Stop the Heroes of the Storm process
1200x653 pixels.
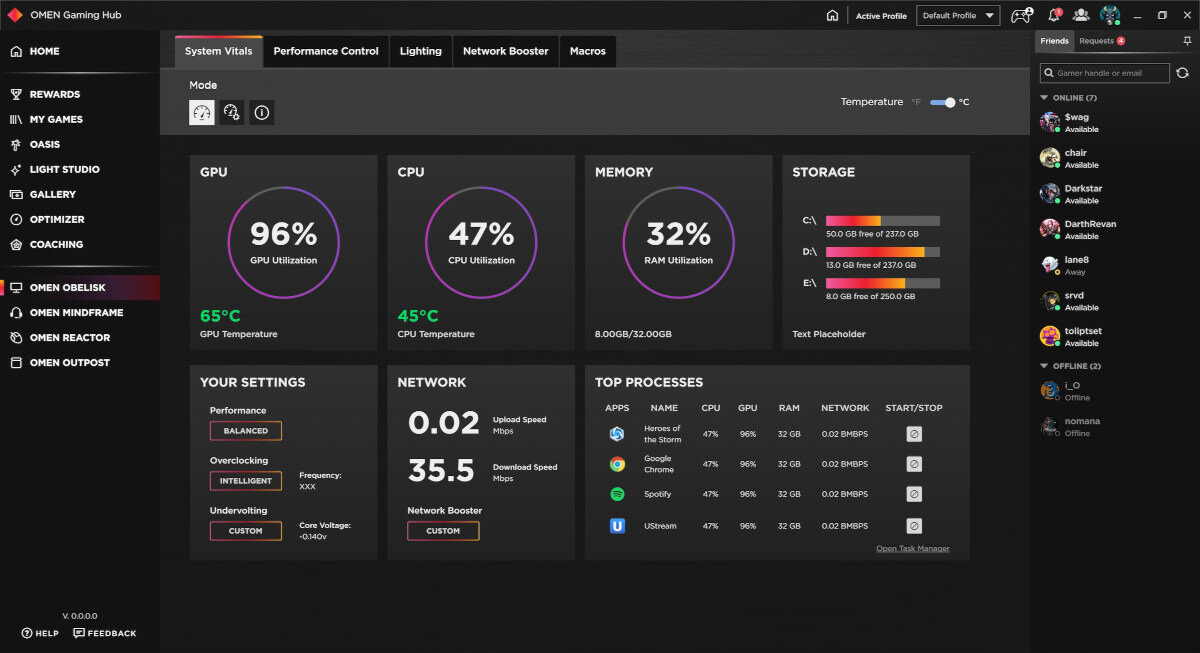pos(913,434)
